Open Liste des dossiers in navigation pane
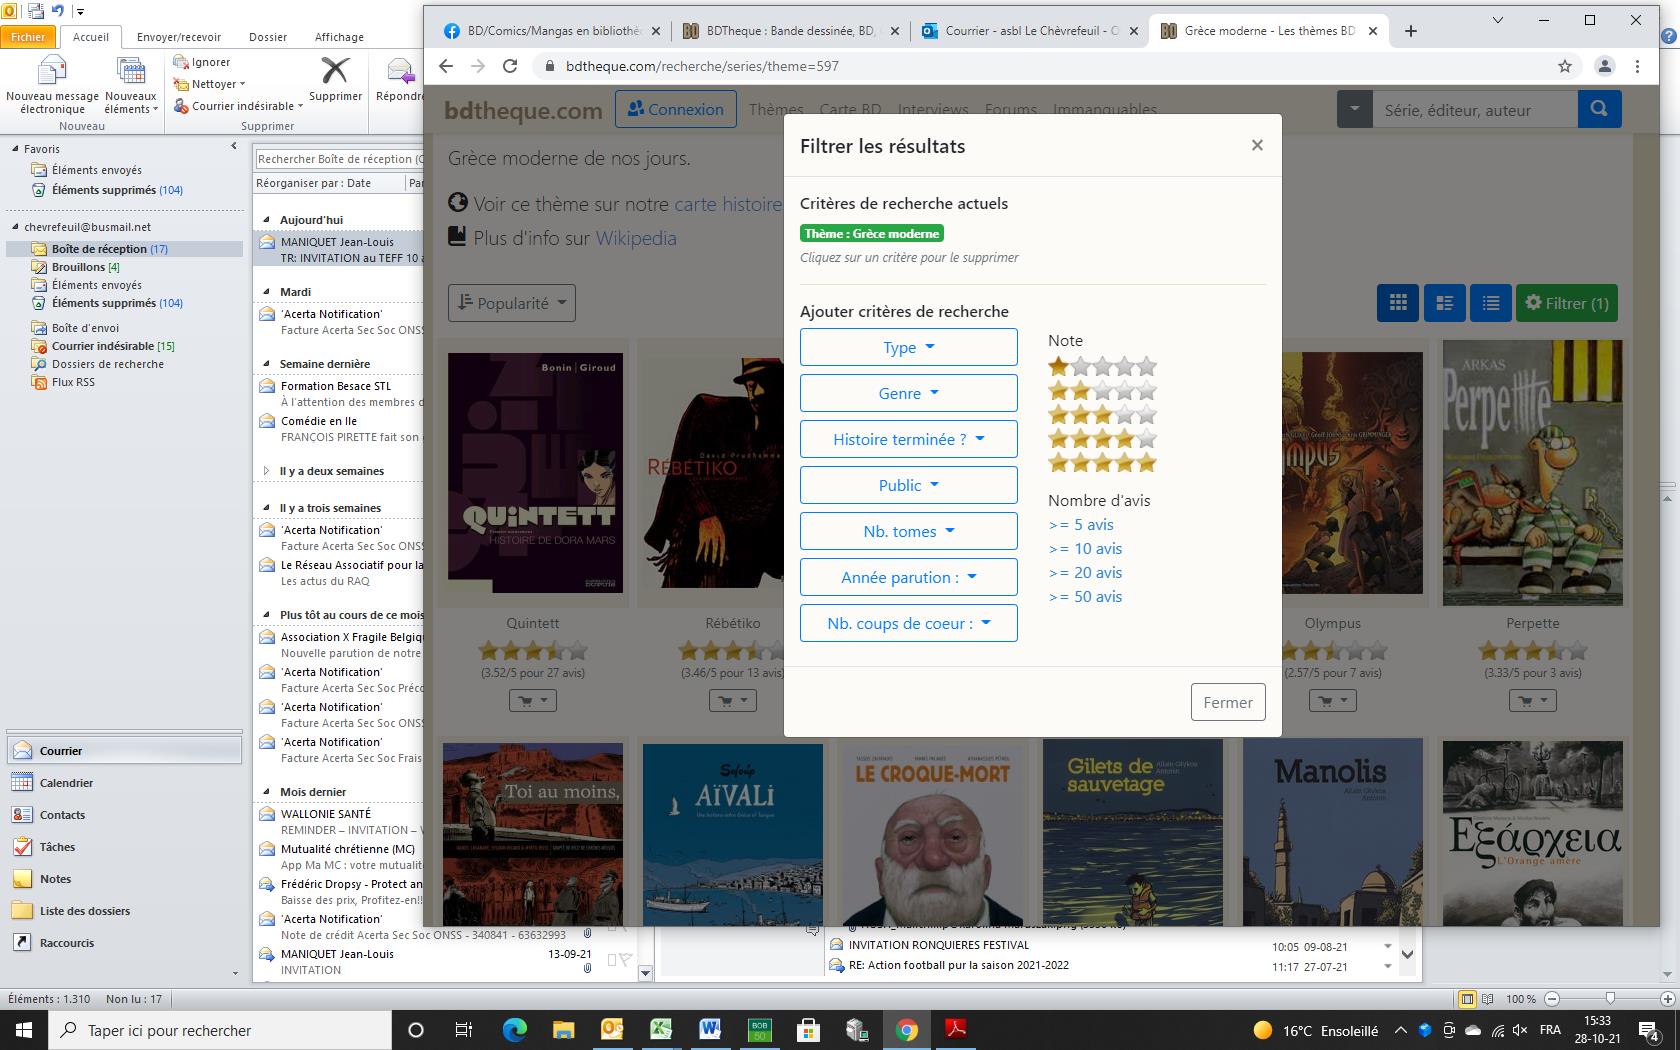This screenshot has width=1680, height=1050. point(124,911)
